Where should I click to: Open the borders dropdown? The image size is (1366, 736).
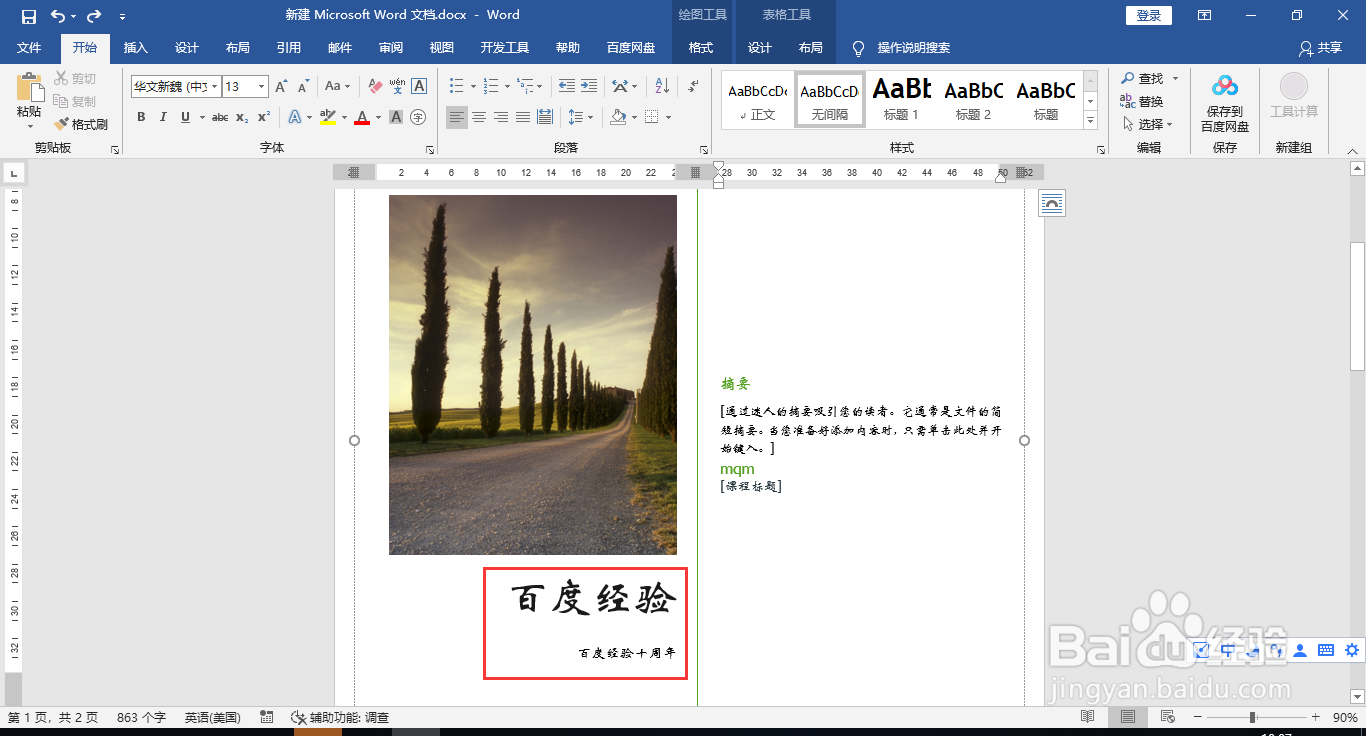tap(669, 117)
